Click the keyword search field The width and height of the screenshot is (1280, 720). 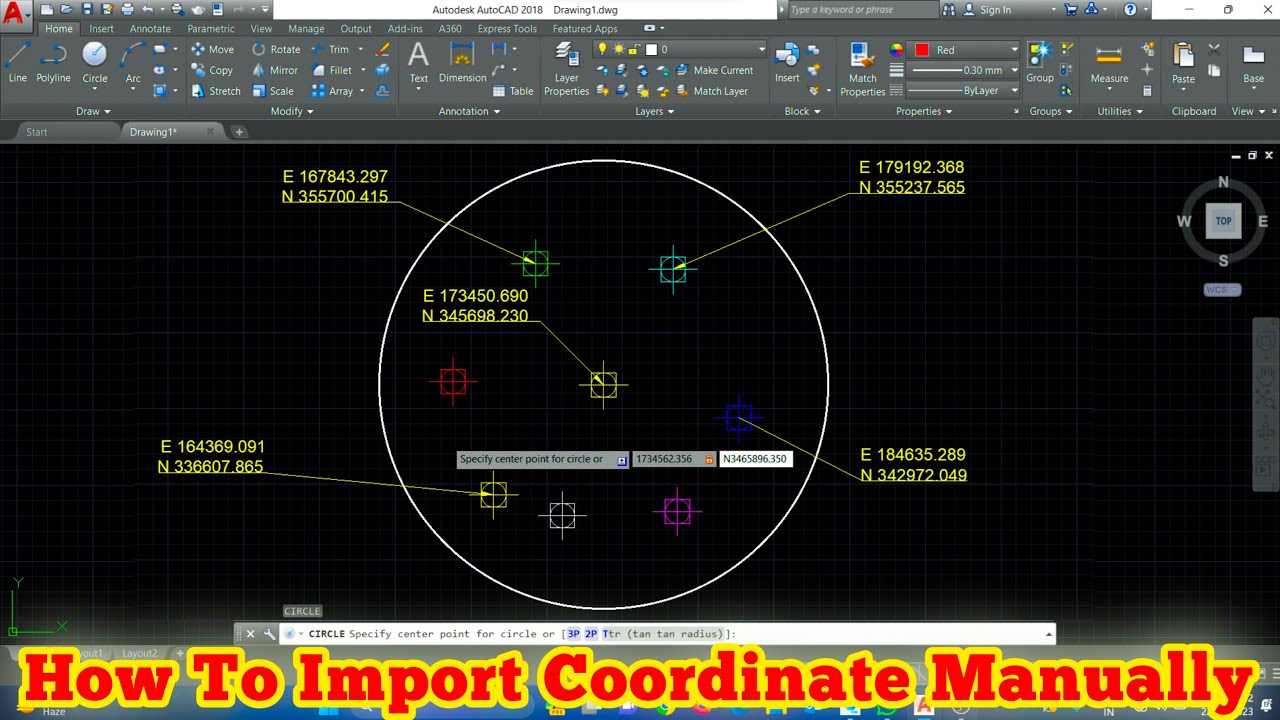[x=862, y=9]
